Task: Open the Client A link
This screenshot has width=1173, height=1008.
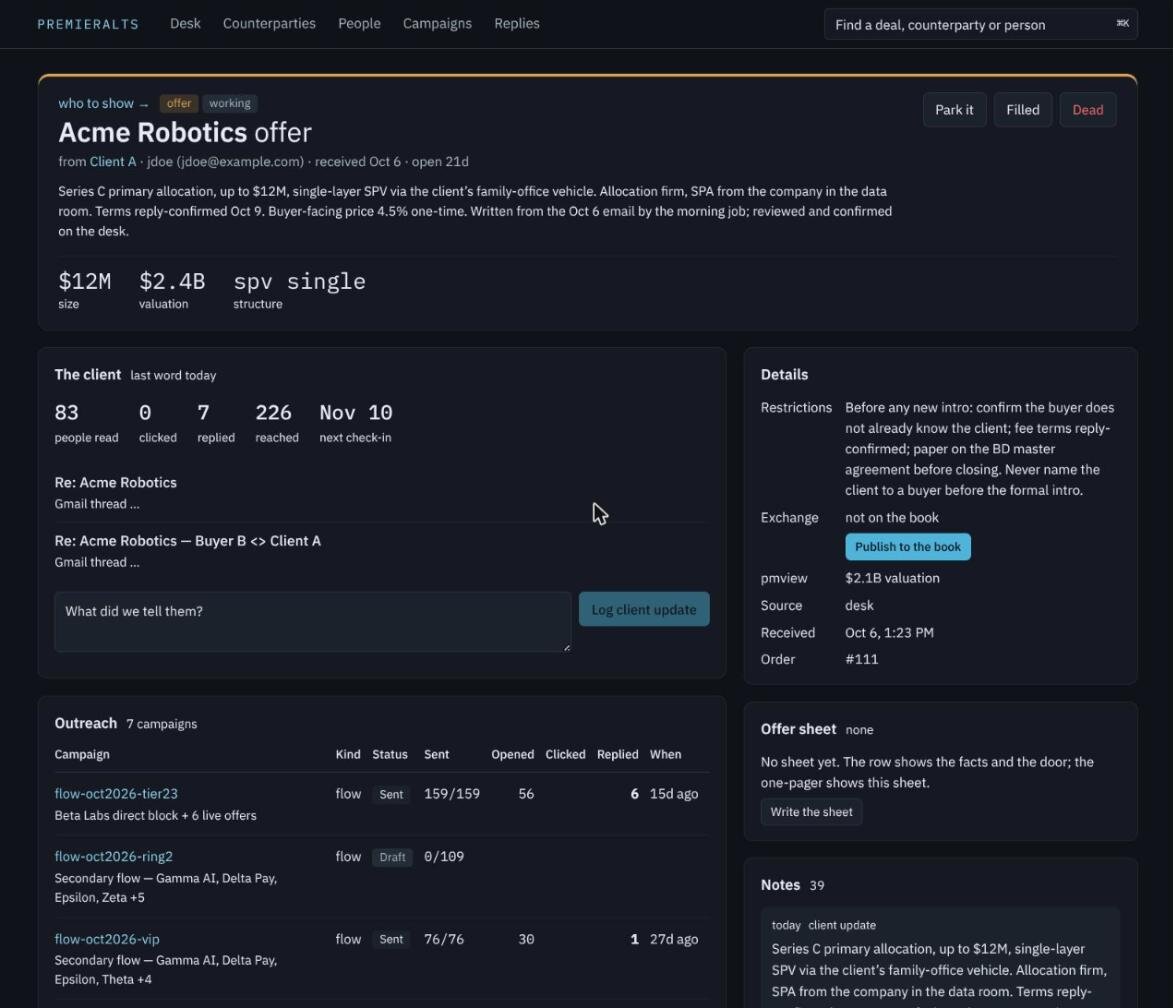Action: point(113,162)
